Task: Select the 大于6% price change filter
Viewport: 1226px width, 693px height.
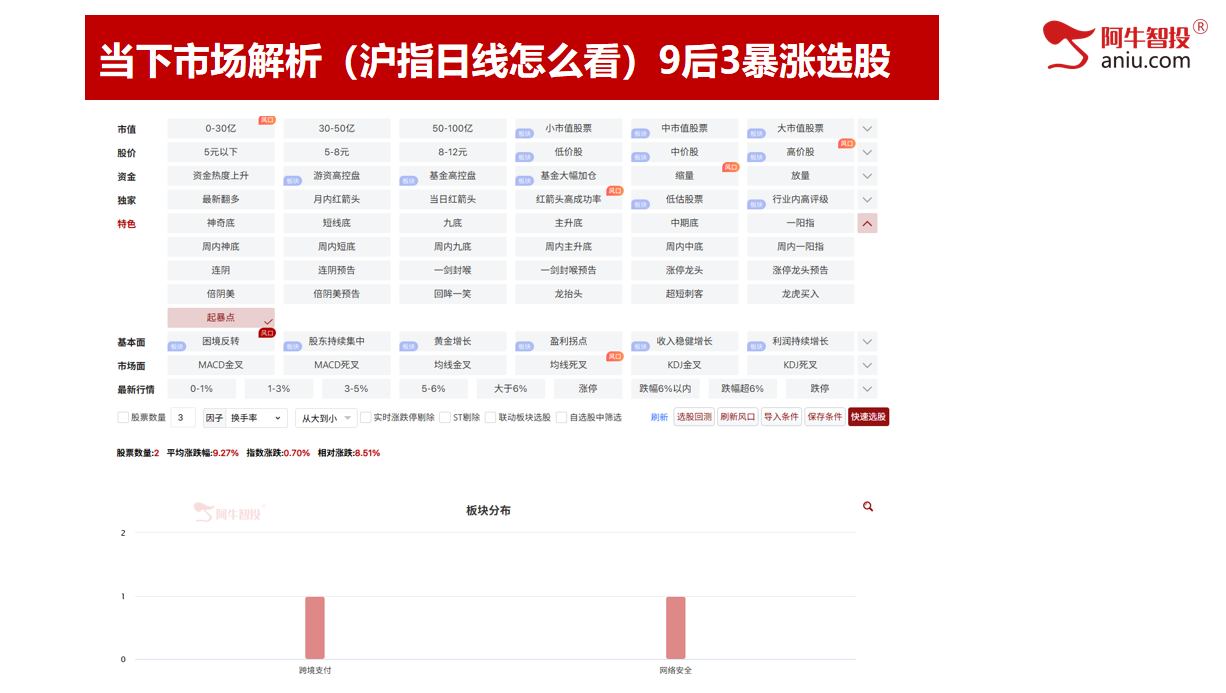Action: coord(511,389)
